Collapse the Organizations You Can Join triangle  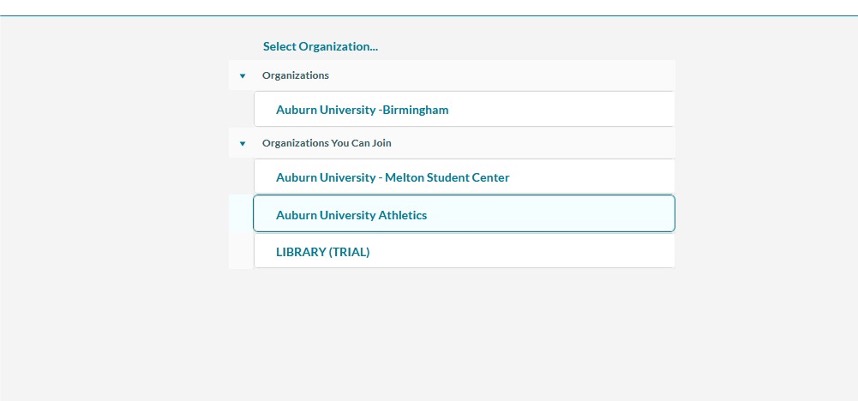(242, 144)
